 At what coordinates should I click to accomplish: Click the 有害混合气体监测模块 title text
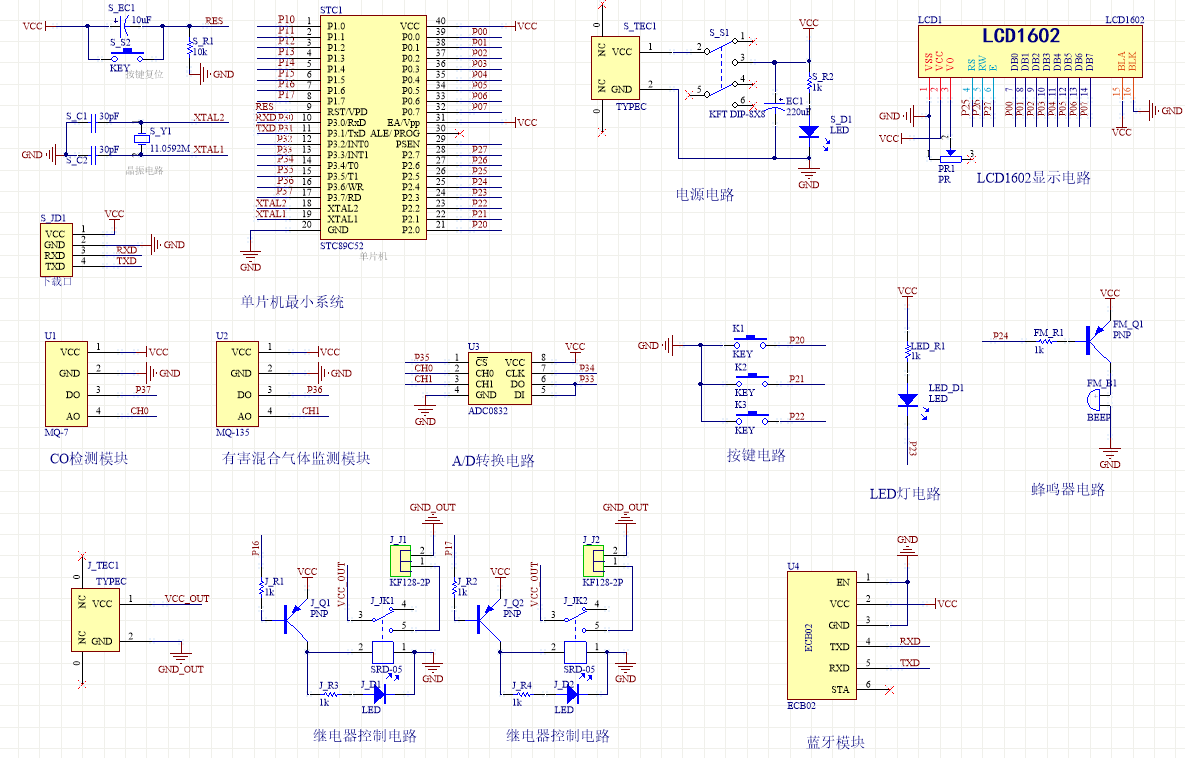[296, 458]
